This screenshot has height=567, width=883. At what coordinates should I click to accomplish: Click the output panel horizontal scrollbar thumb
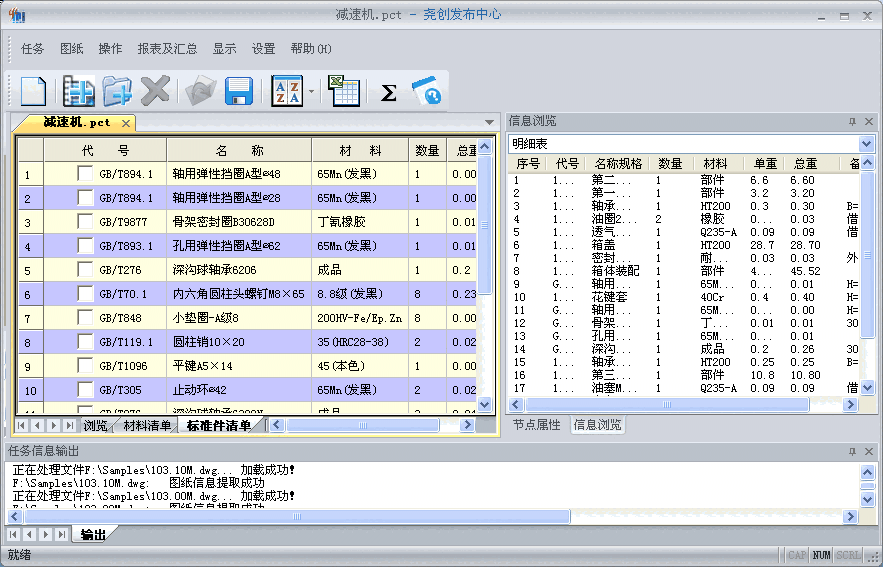click(297, 516)
